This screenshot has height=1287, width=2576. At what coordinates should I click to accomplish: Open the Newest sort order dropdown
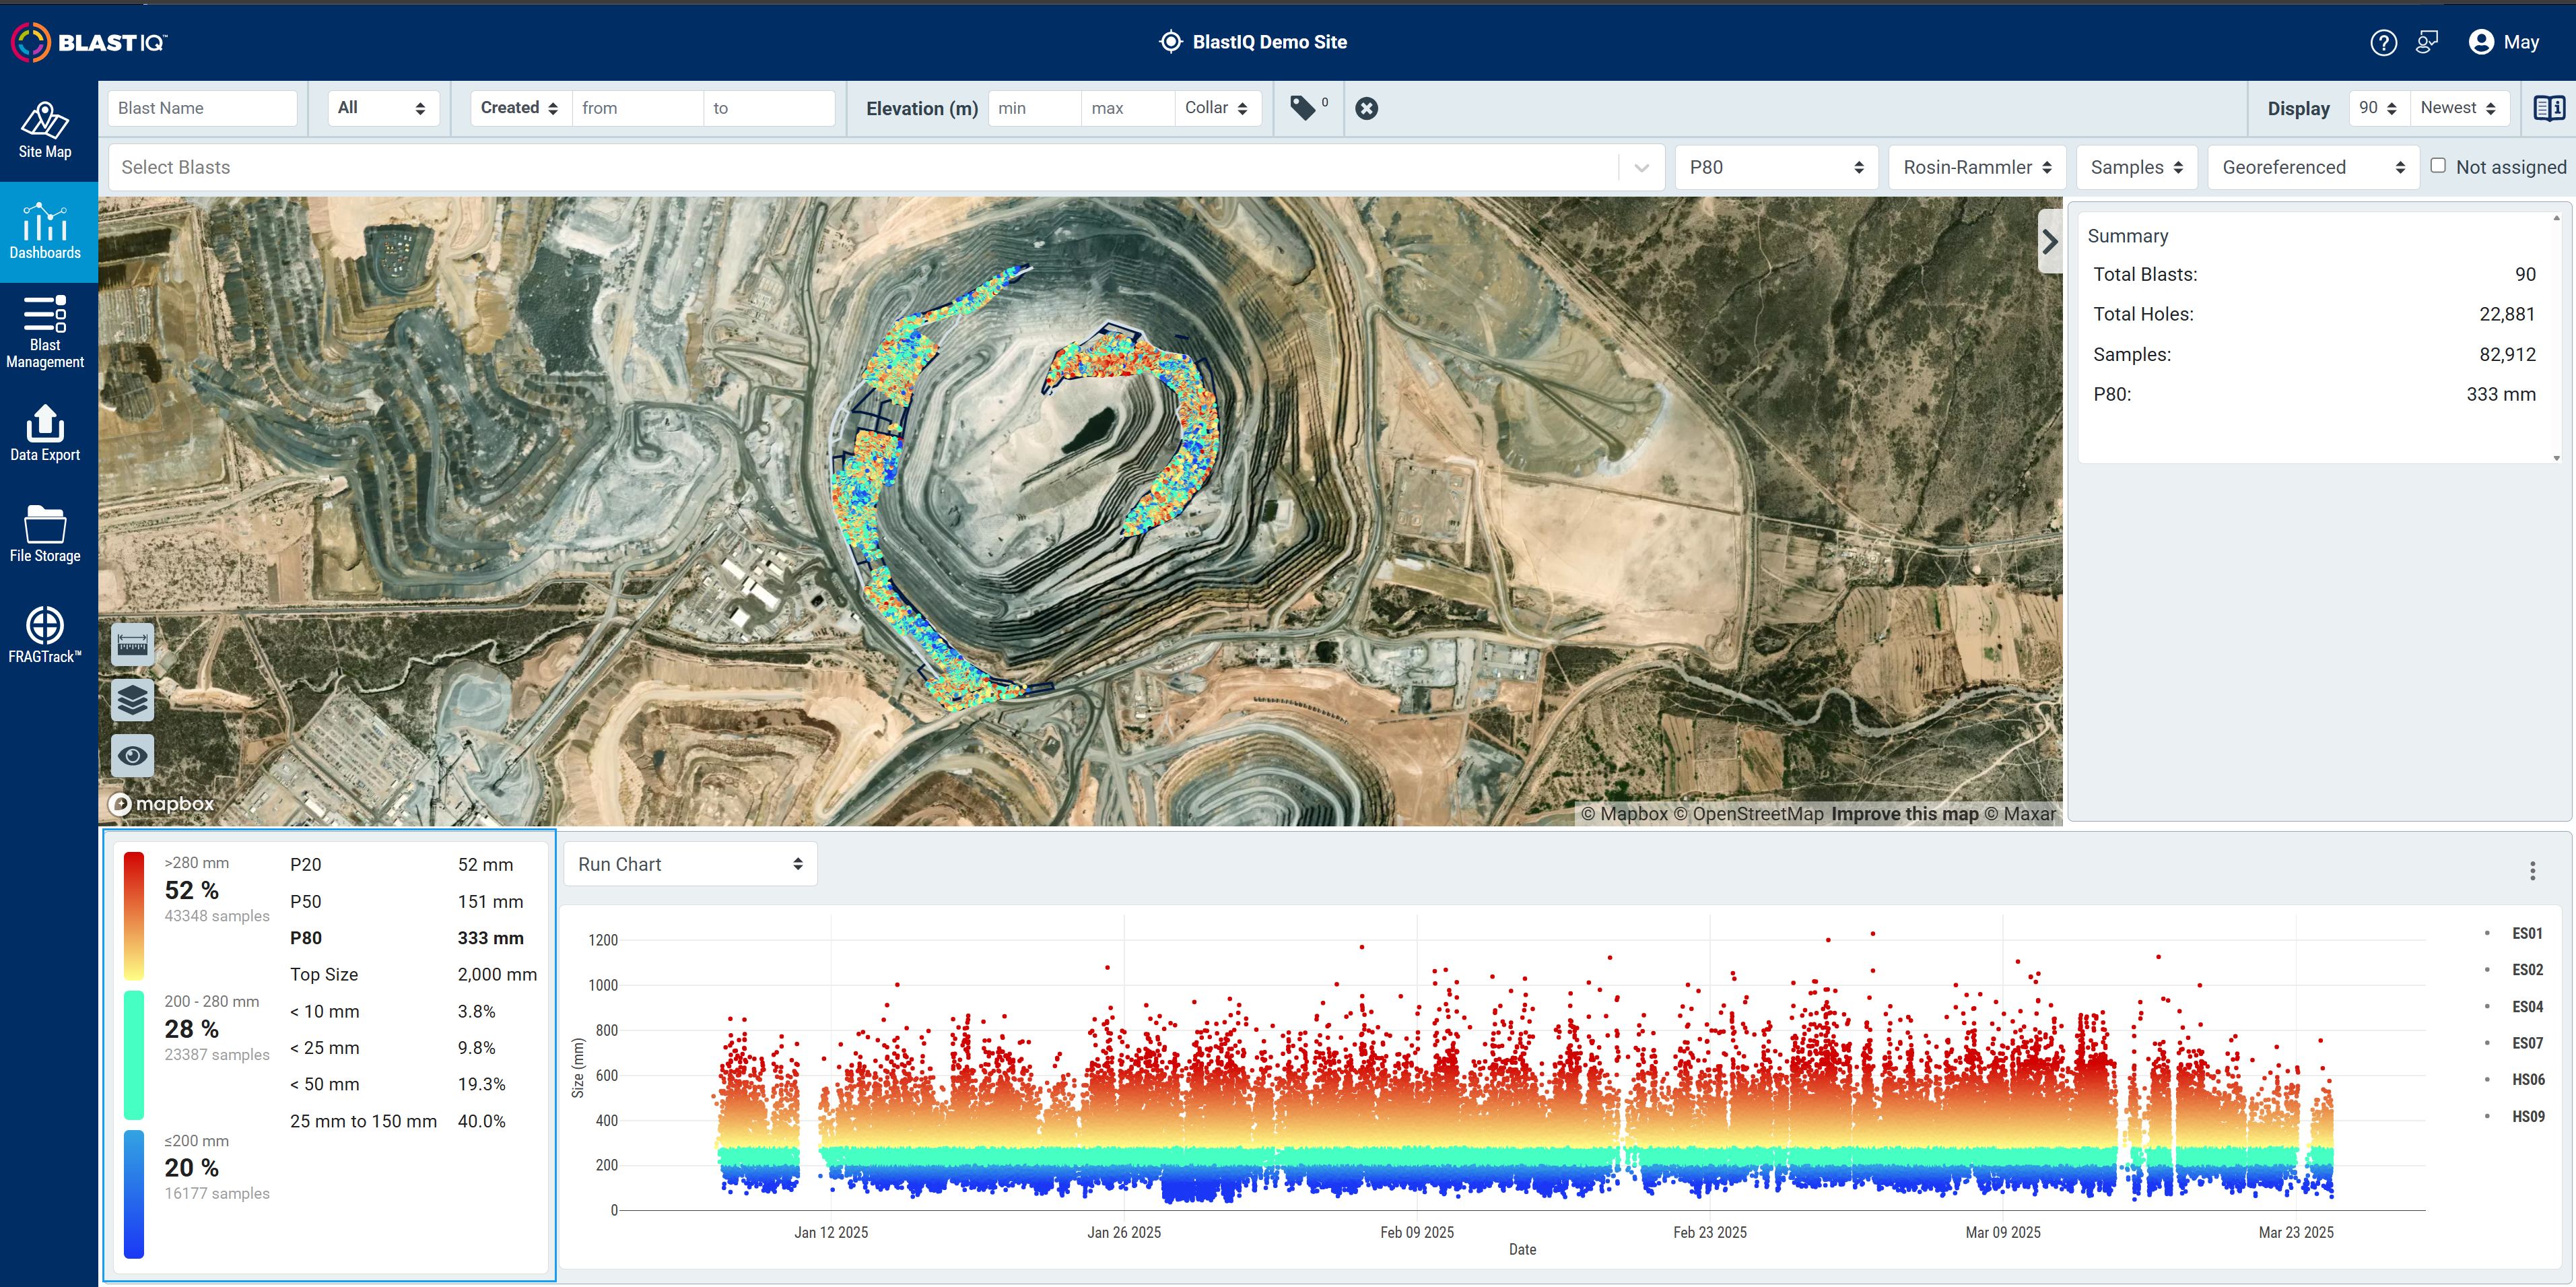tap(2459, 108)
